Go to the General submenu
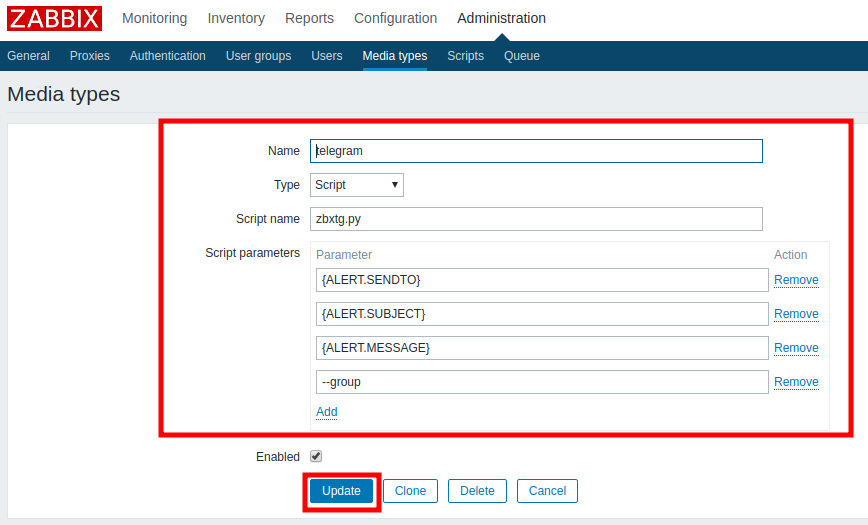This screenshot has height=525, width=868. tap(28, 56)
